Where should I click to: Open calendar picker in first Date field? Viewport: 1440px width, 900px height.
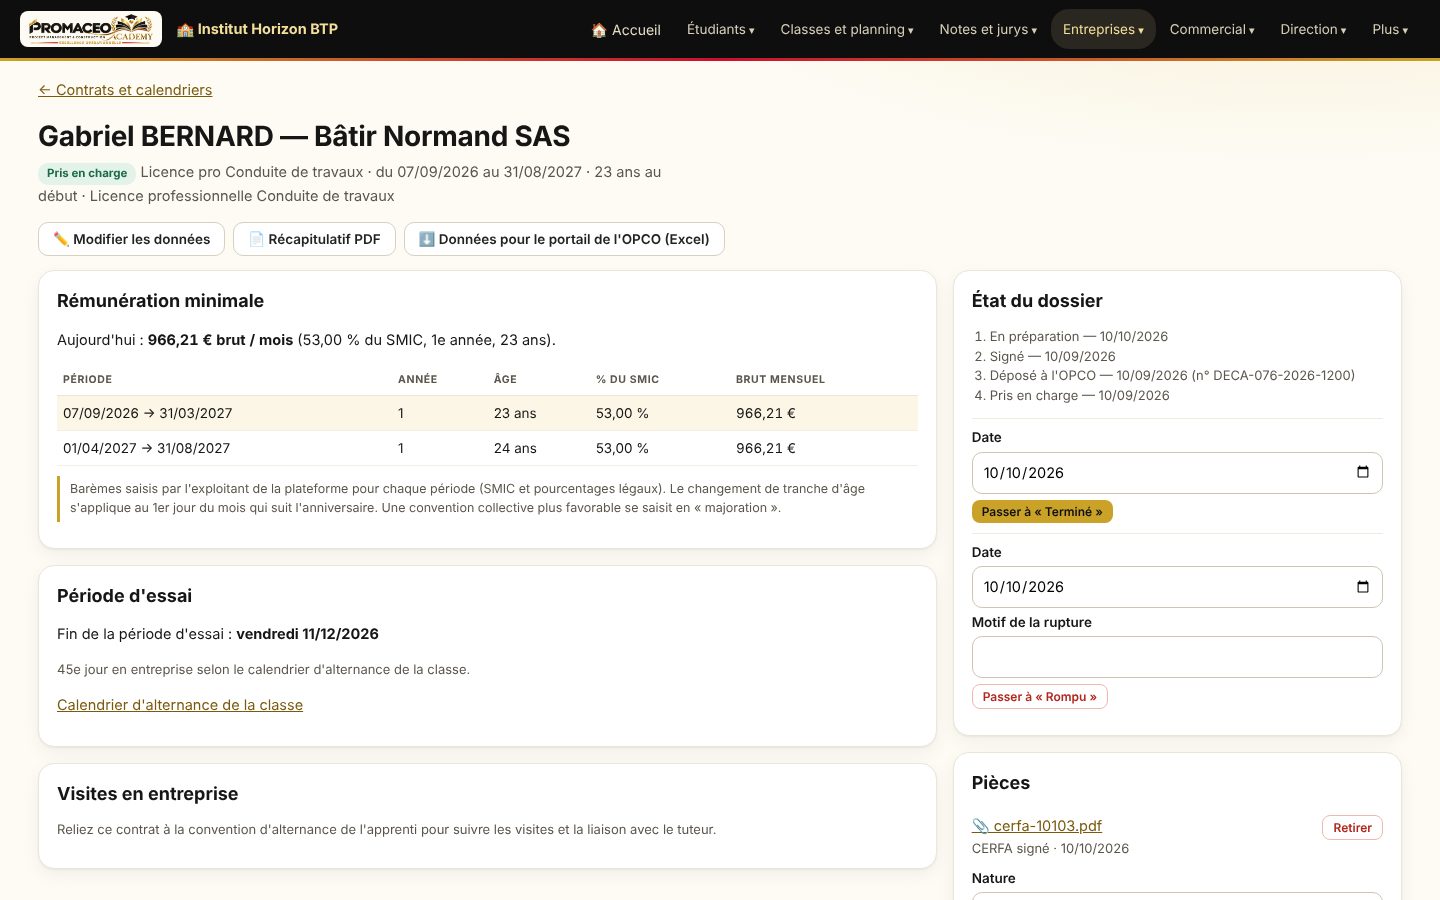1362,472
